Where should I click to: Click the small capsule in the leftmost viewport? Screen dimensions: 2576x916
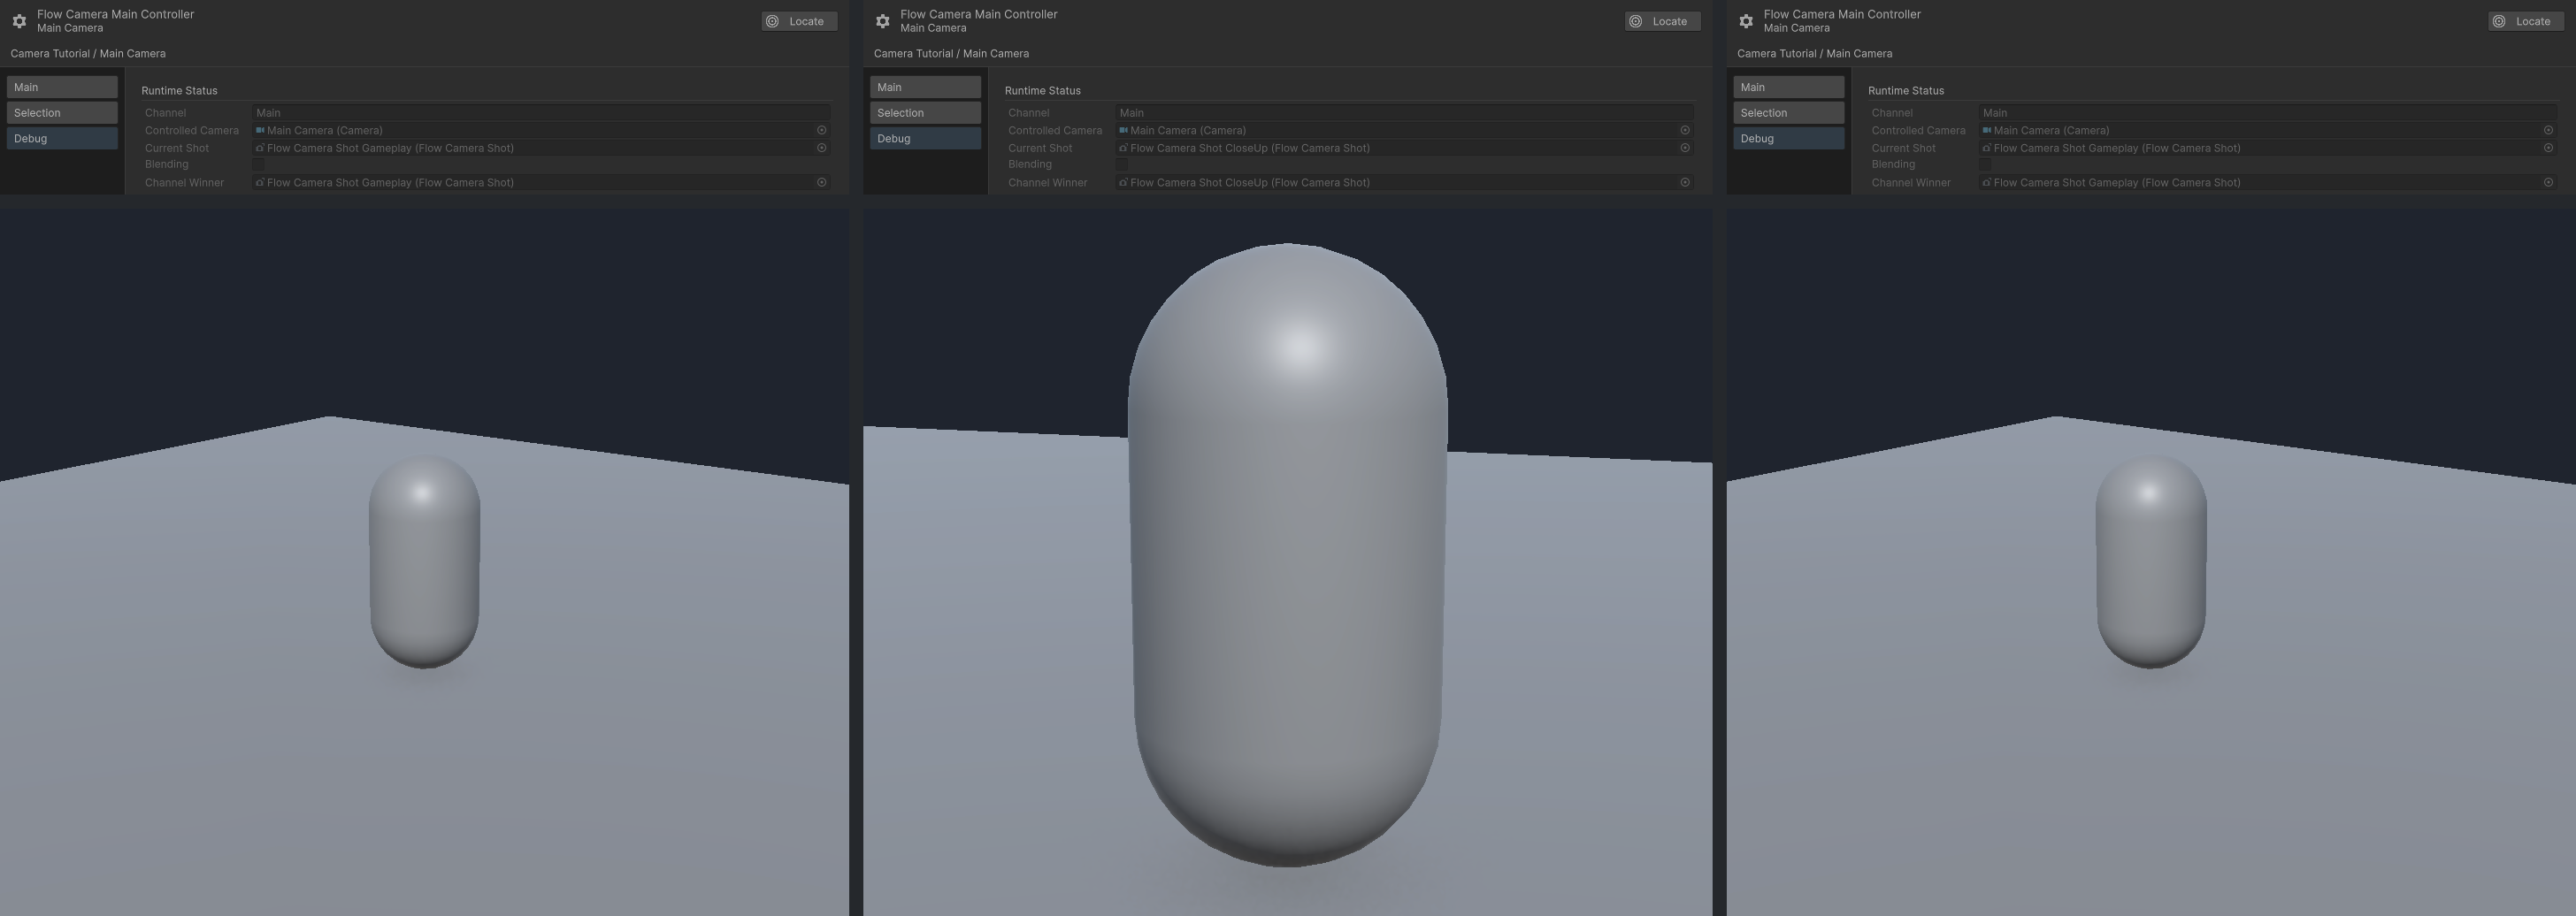click(424, 562)
